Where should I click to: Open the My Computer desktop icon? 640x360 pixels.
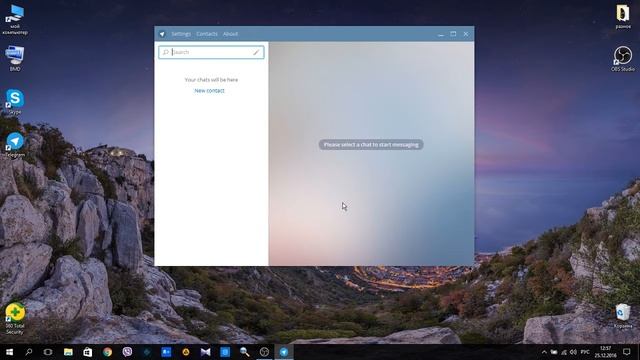[15, 19]
